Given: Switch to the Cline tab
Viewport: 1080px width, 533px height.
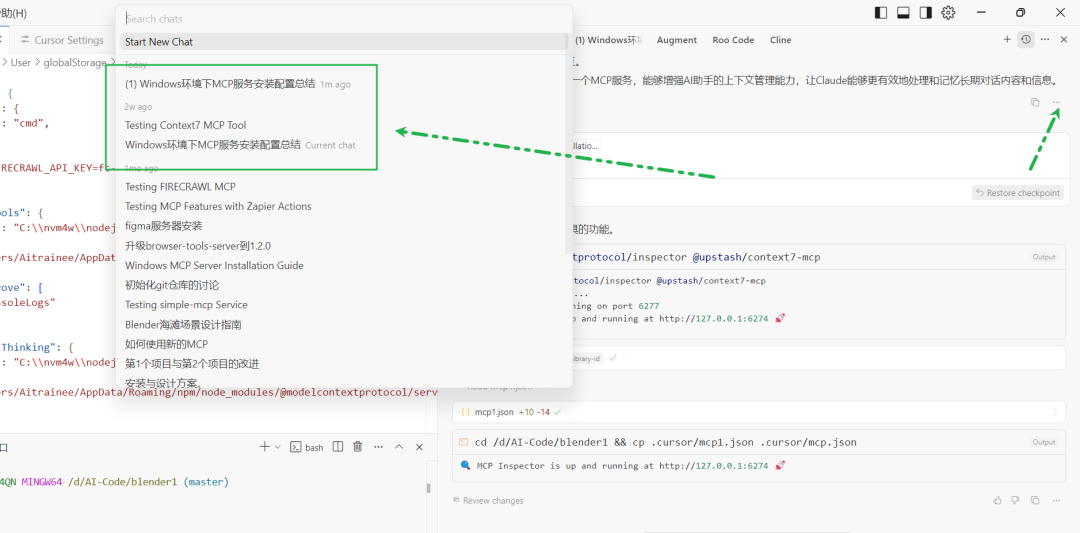Looking at the screenshot, I should click(x=780, y=40).
